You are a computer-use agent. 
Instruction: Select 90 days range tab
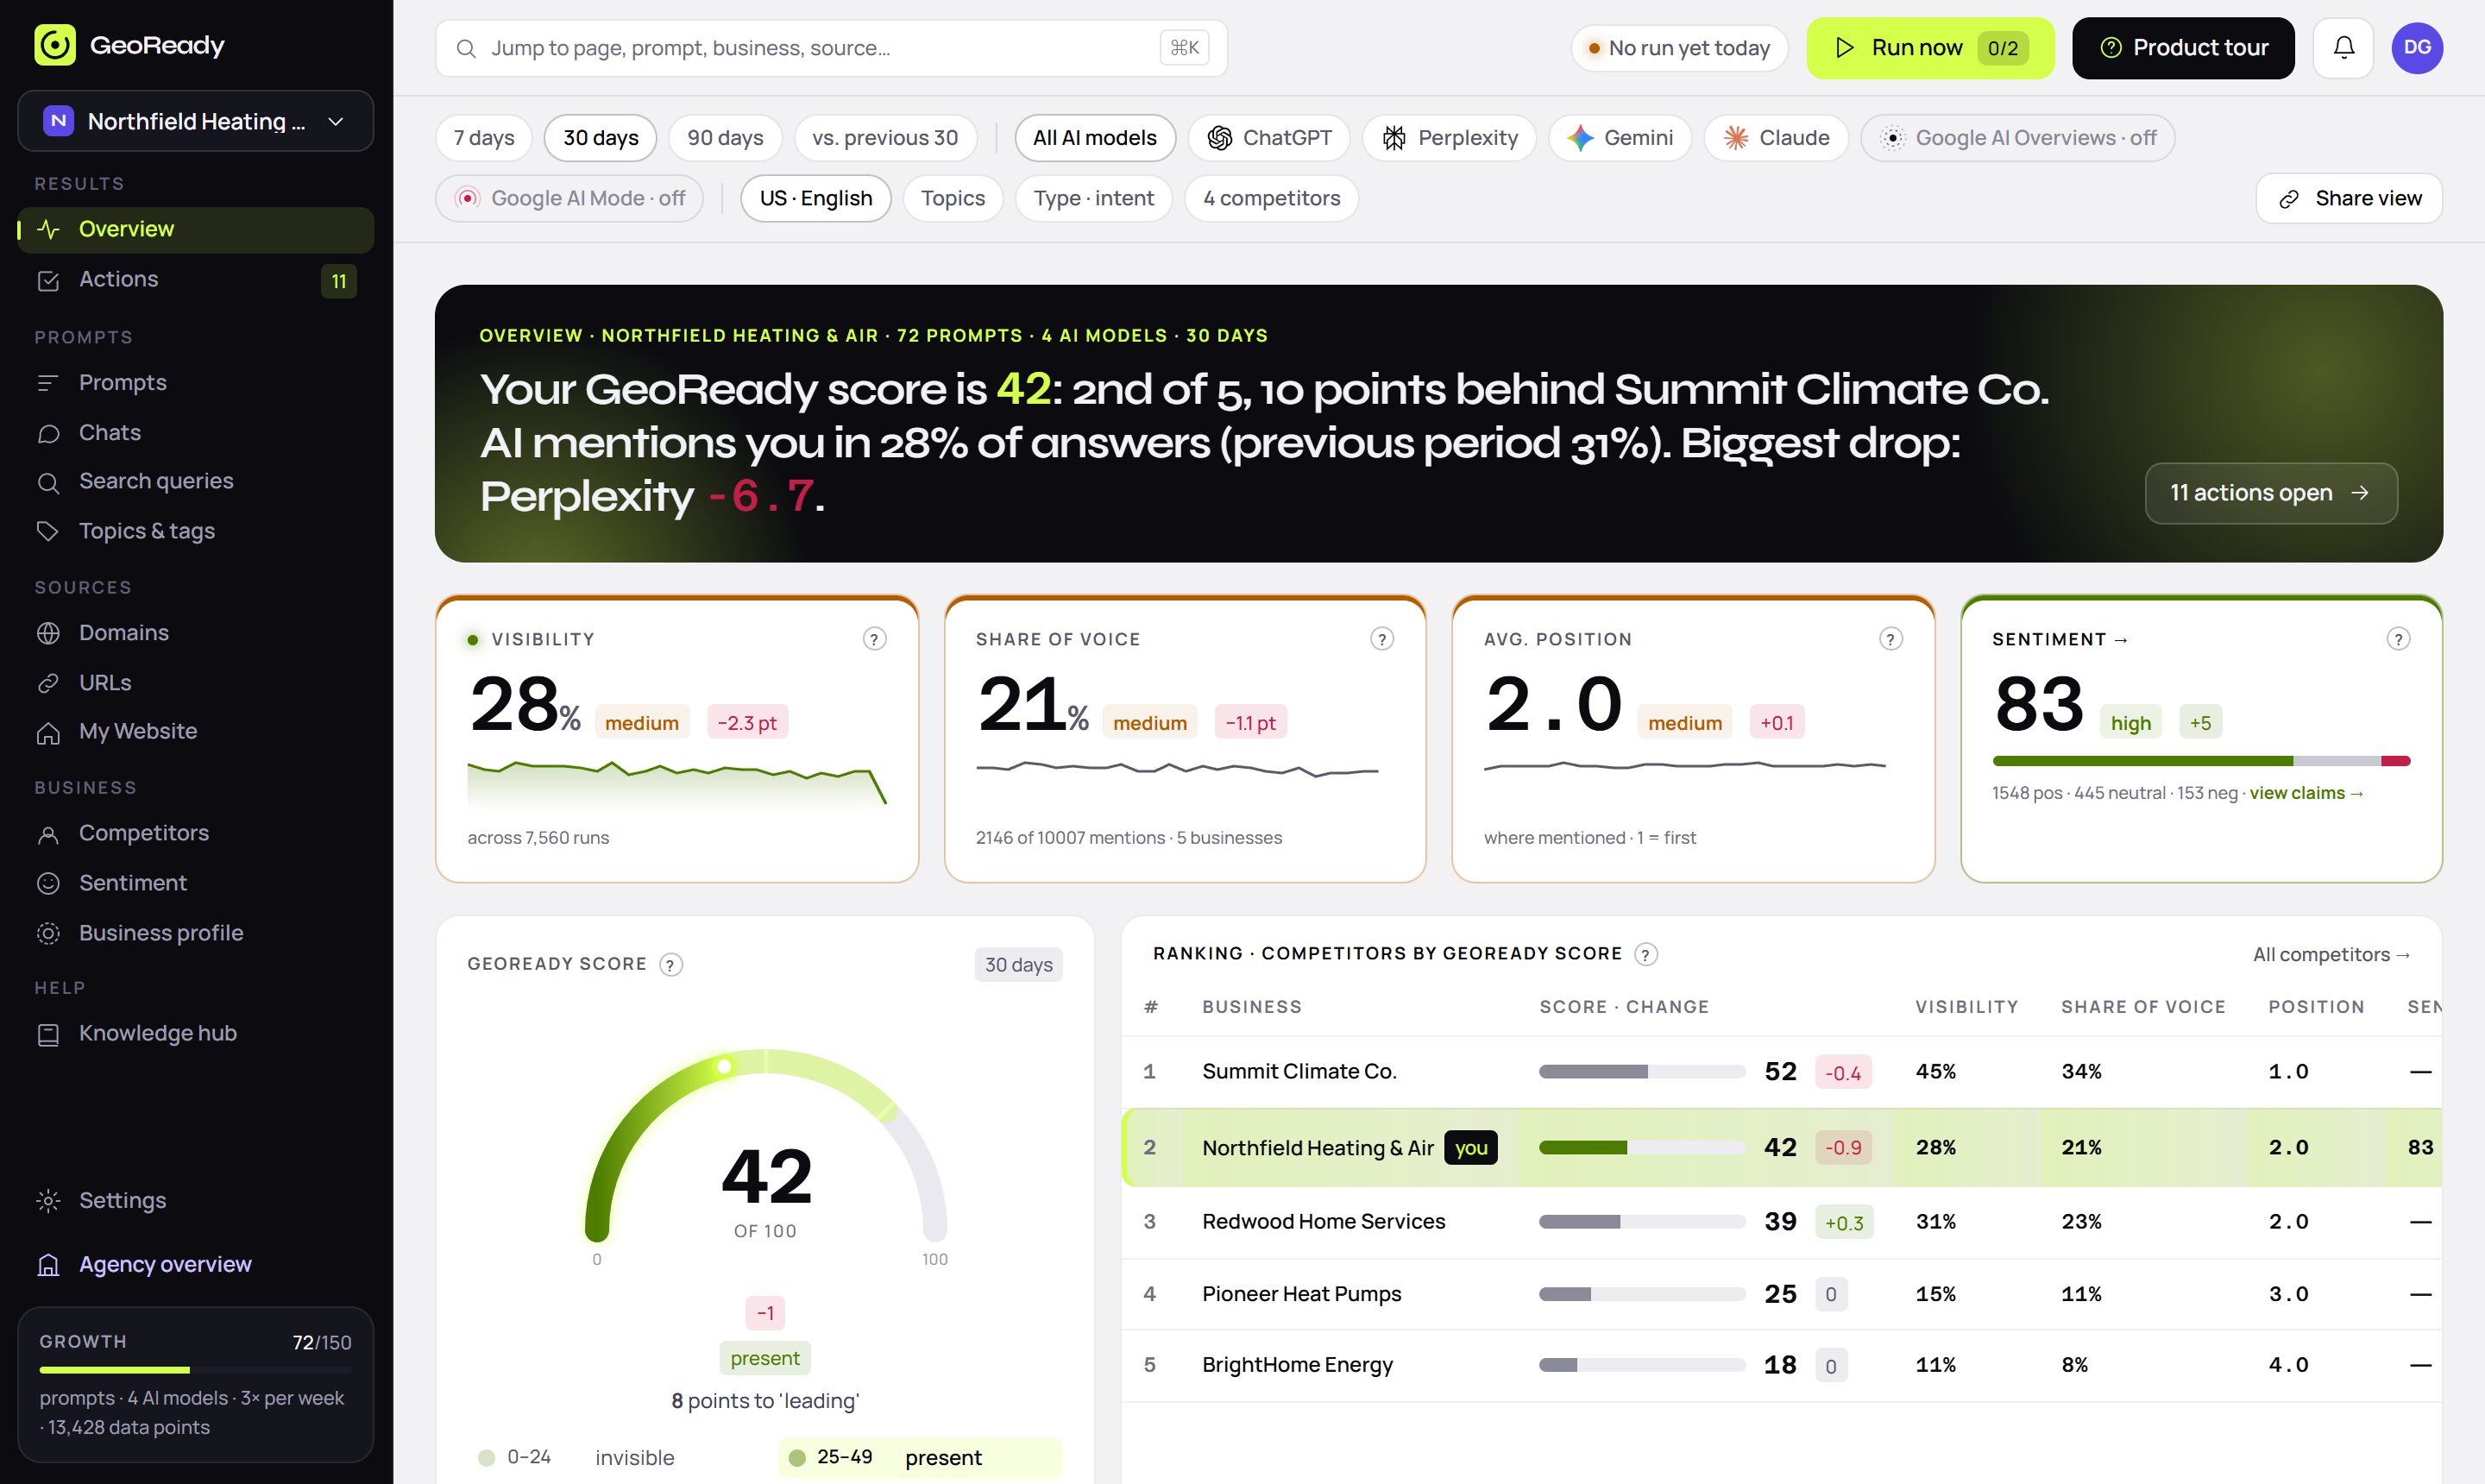tap(725, 138)
